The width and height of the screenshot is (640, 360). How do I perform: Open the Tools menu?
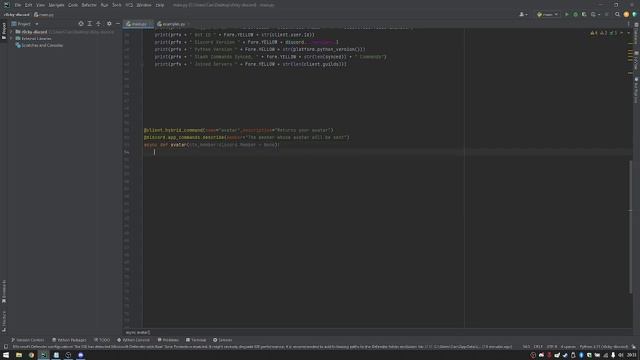point(117,5)
